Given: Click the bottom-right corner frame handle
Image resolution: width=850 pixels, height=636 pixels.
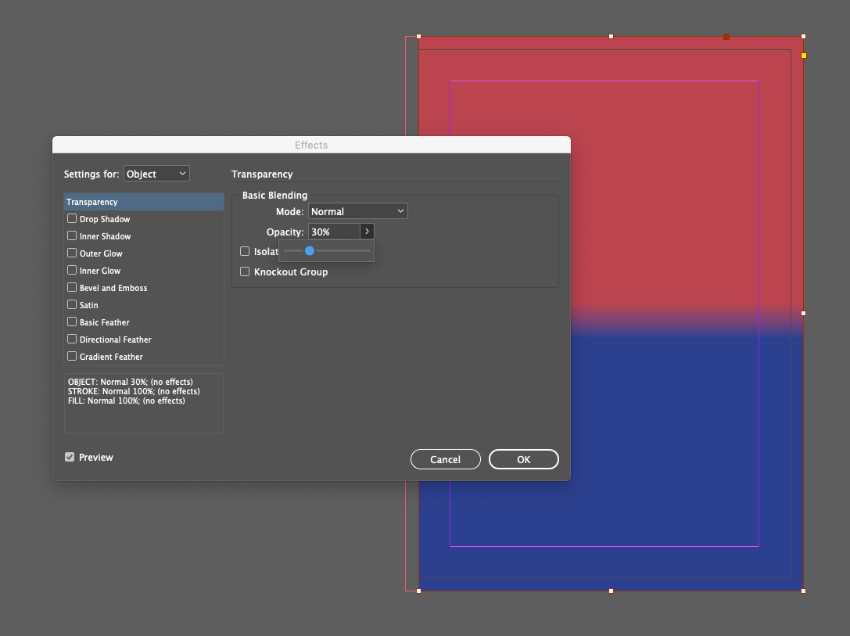Looking at the screenshot, I should click(x=803, y=591).
